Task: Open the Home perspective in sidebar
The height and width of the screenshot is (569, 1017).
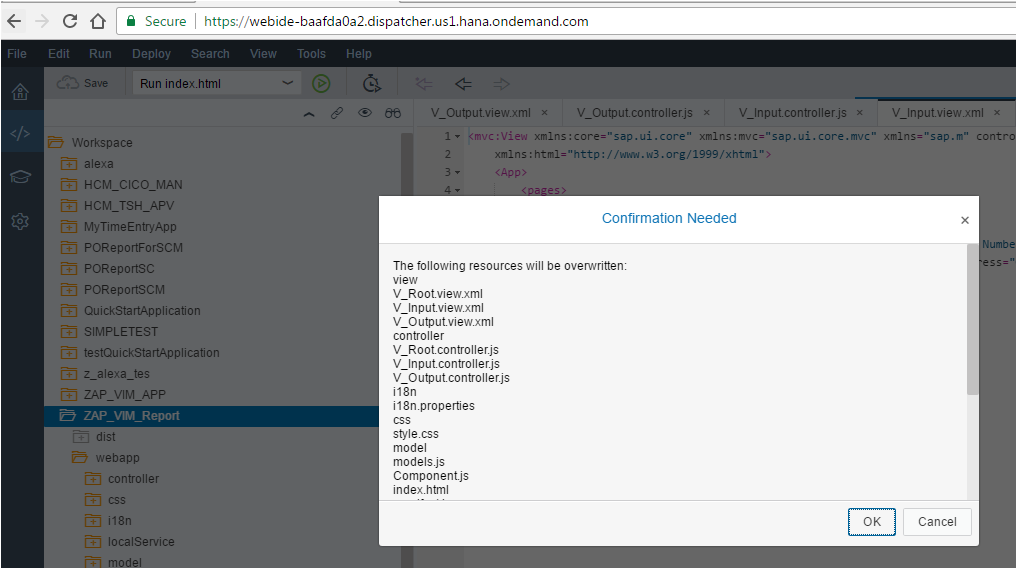Action: pyautogui.click(x=21, y=92)
